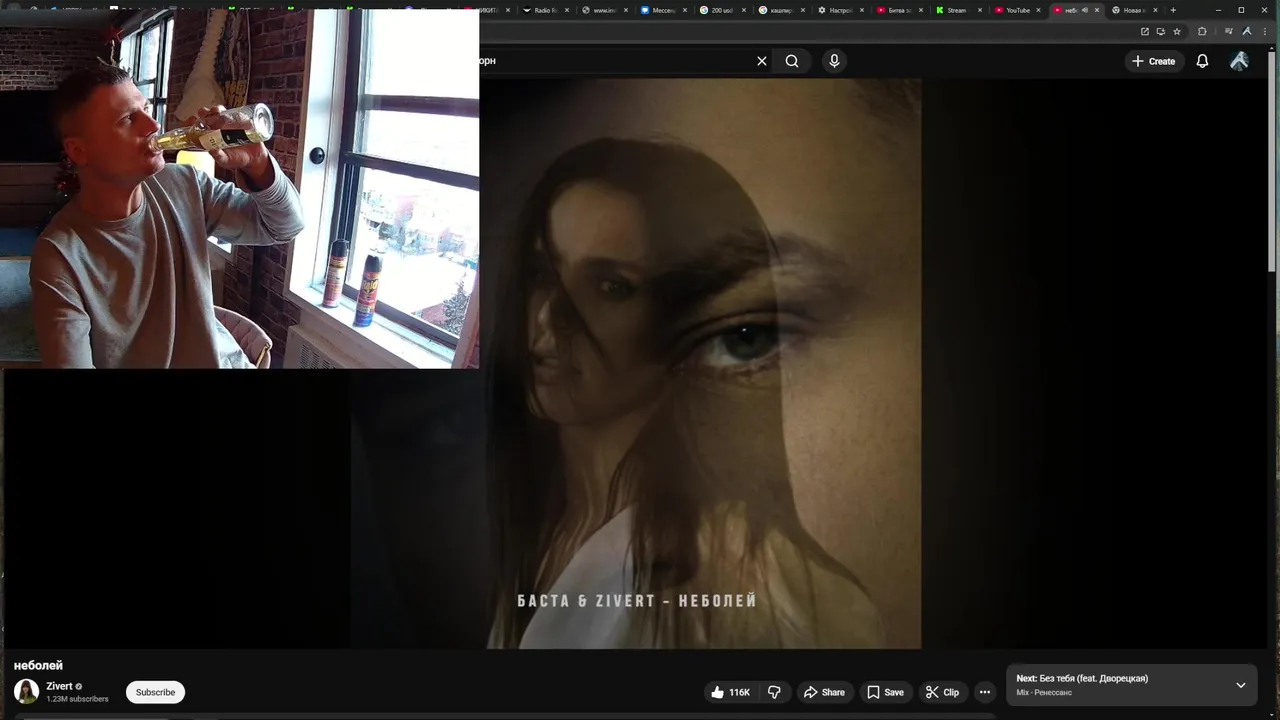Open more actions three-dot menu below video

[x=985, y=692]
